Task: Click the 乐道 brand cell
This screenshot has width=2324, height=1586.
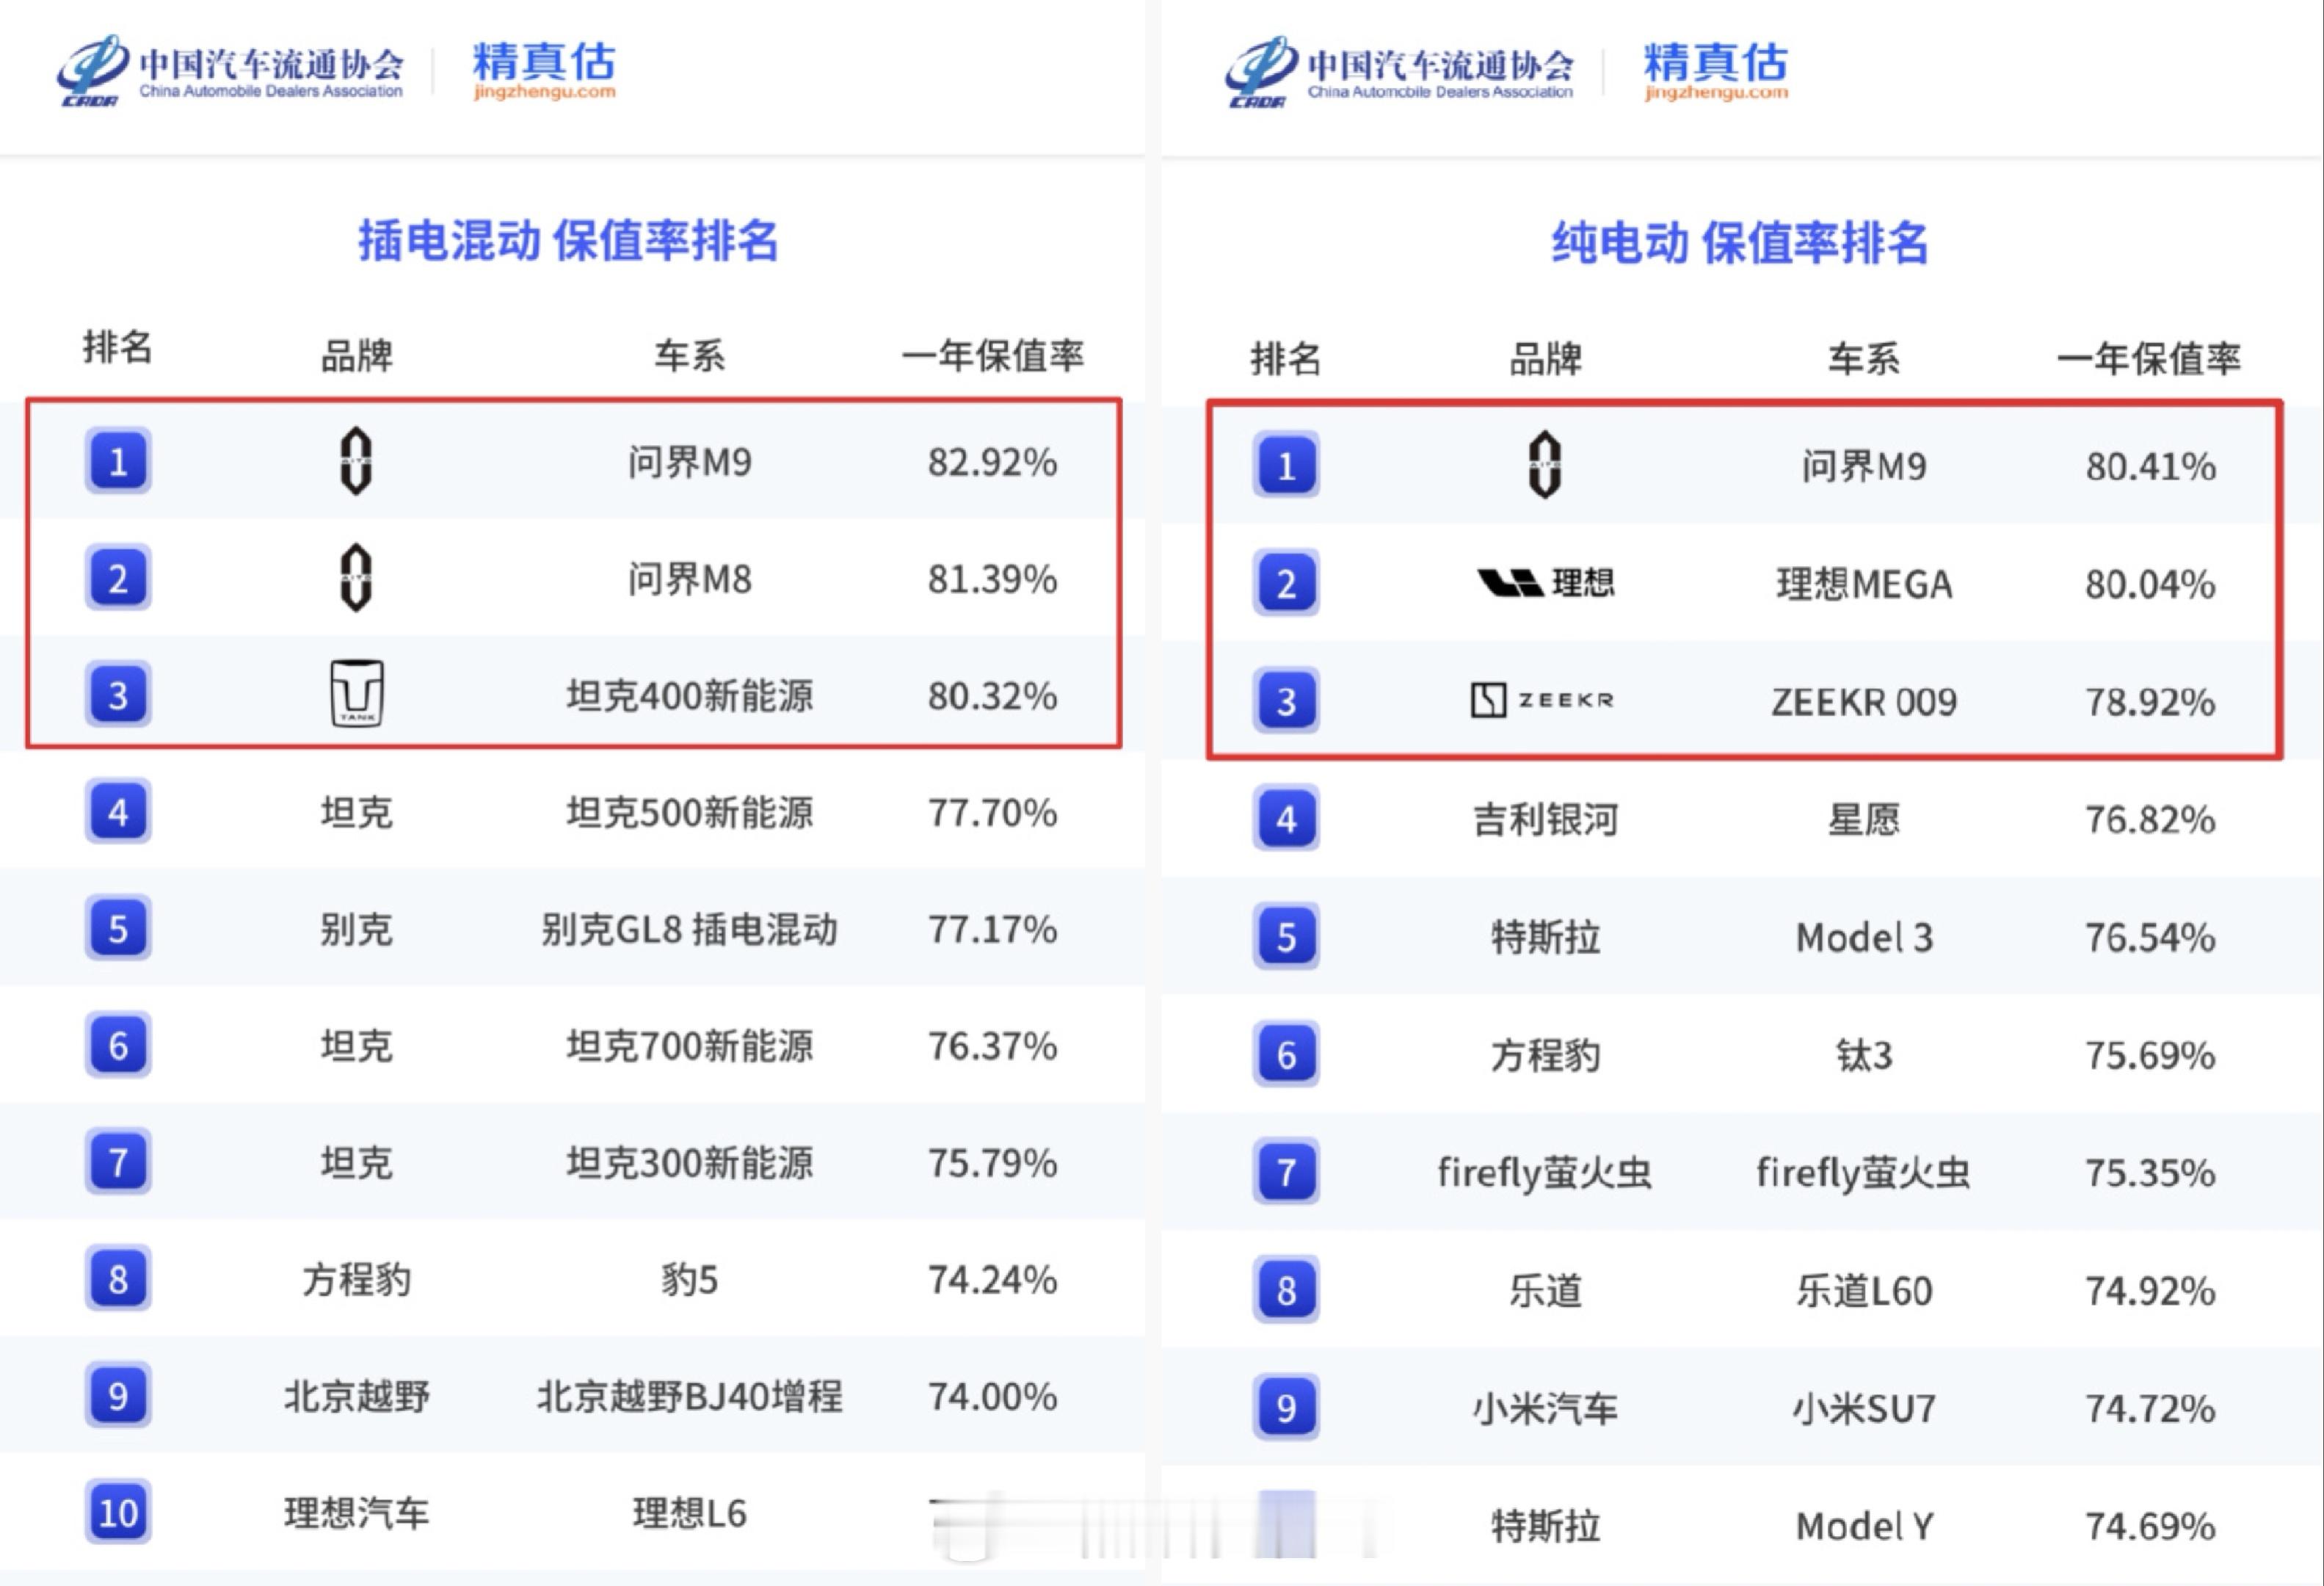Action: tap(1545, 1291)
